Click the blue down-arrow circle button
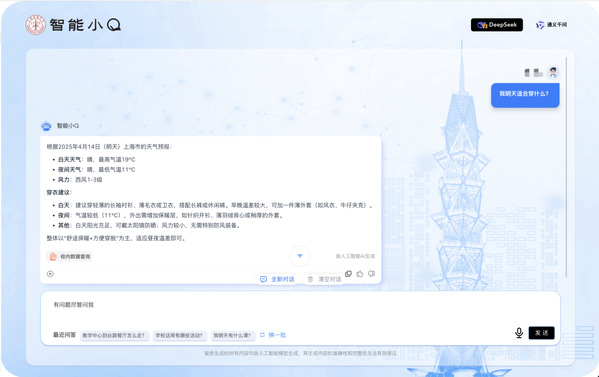The image size is (599, 377). coord(300,256)
